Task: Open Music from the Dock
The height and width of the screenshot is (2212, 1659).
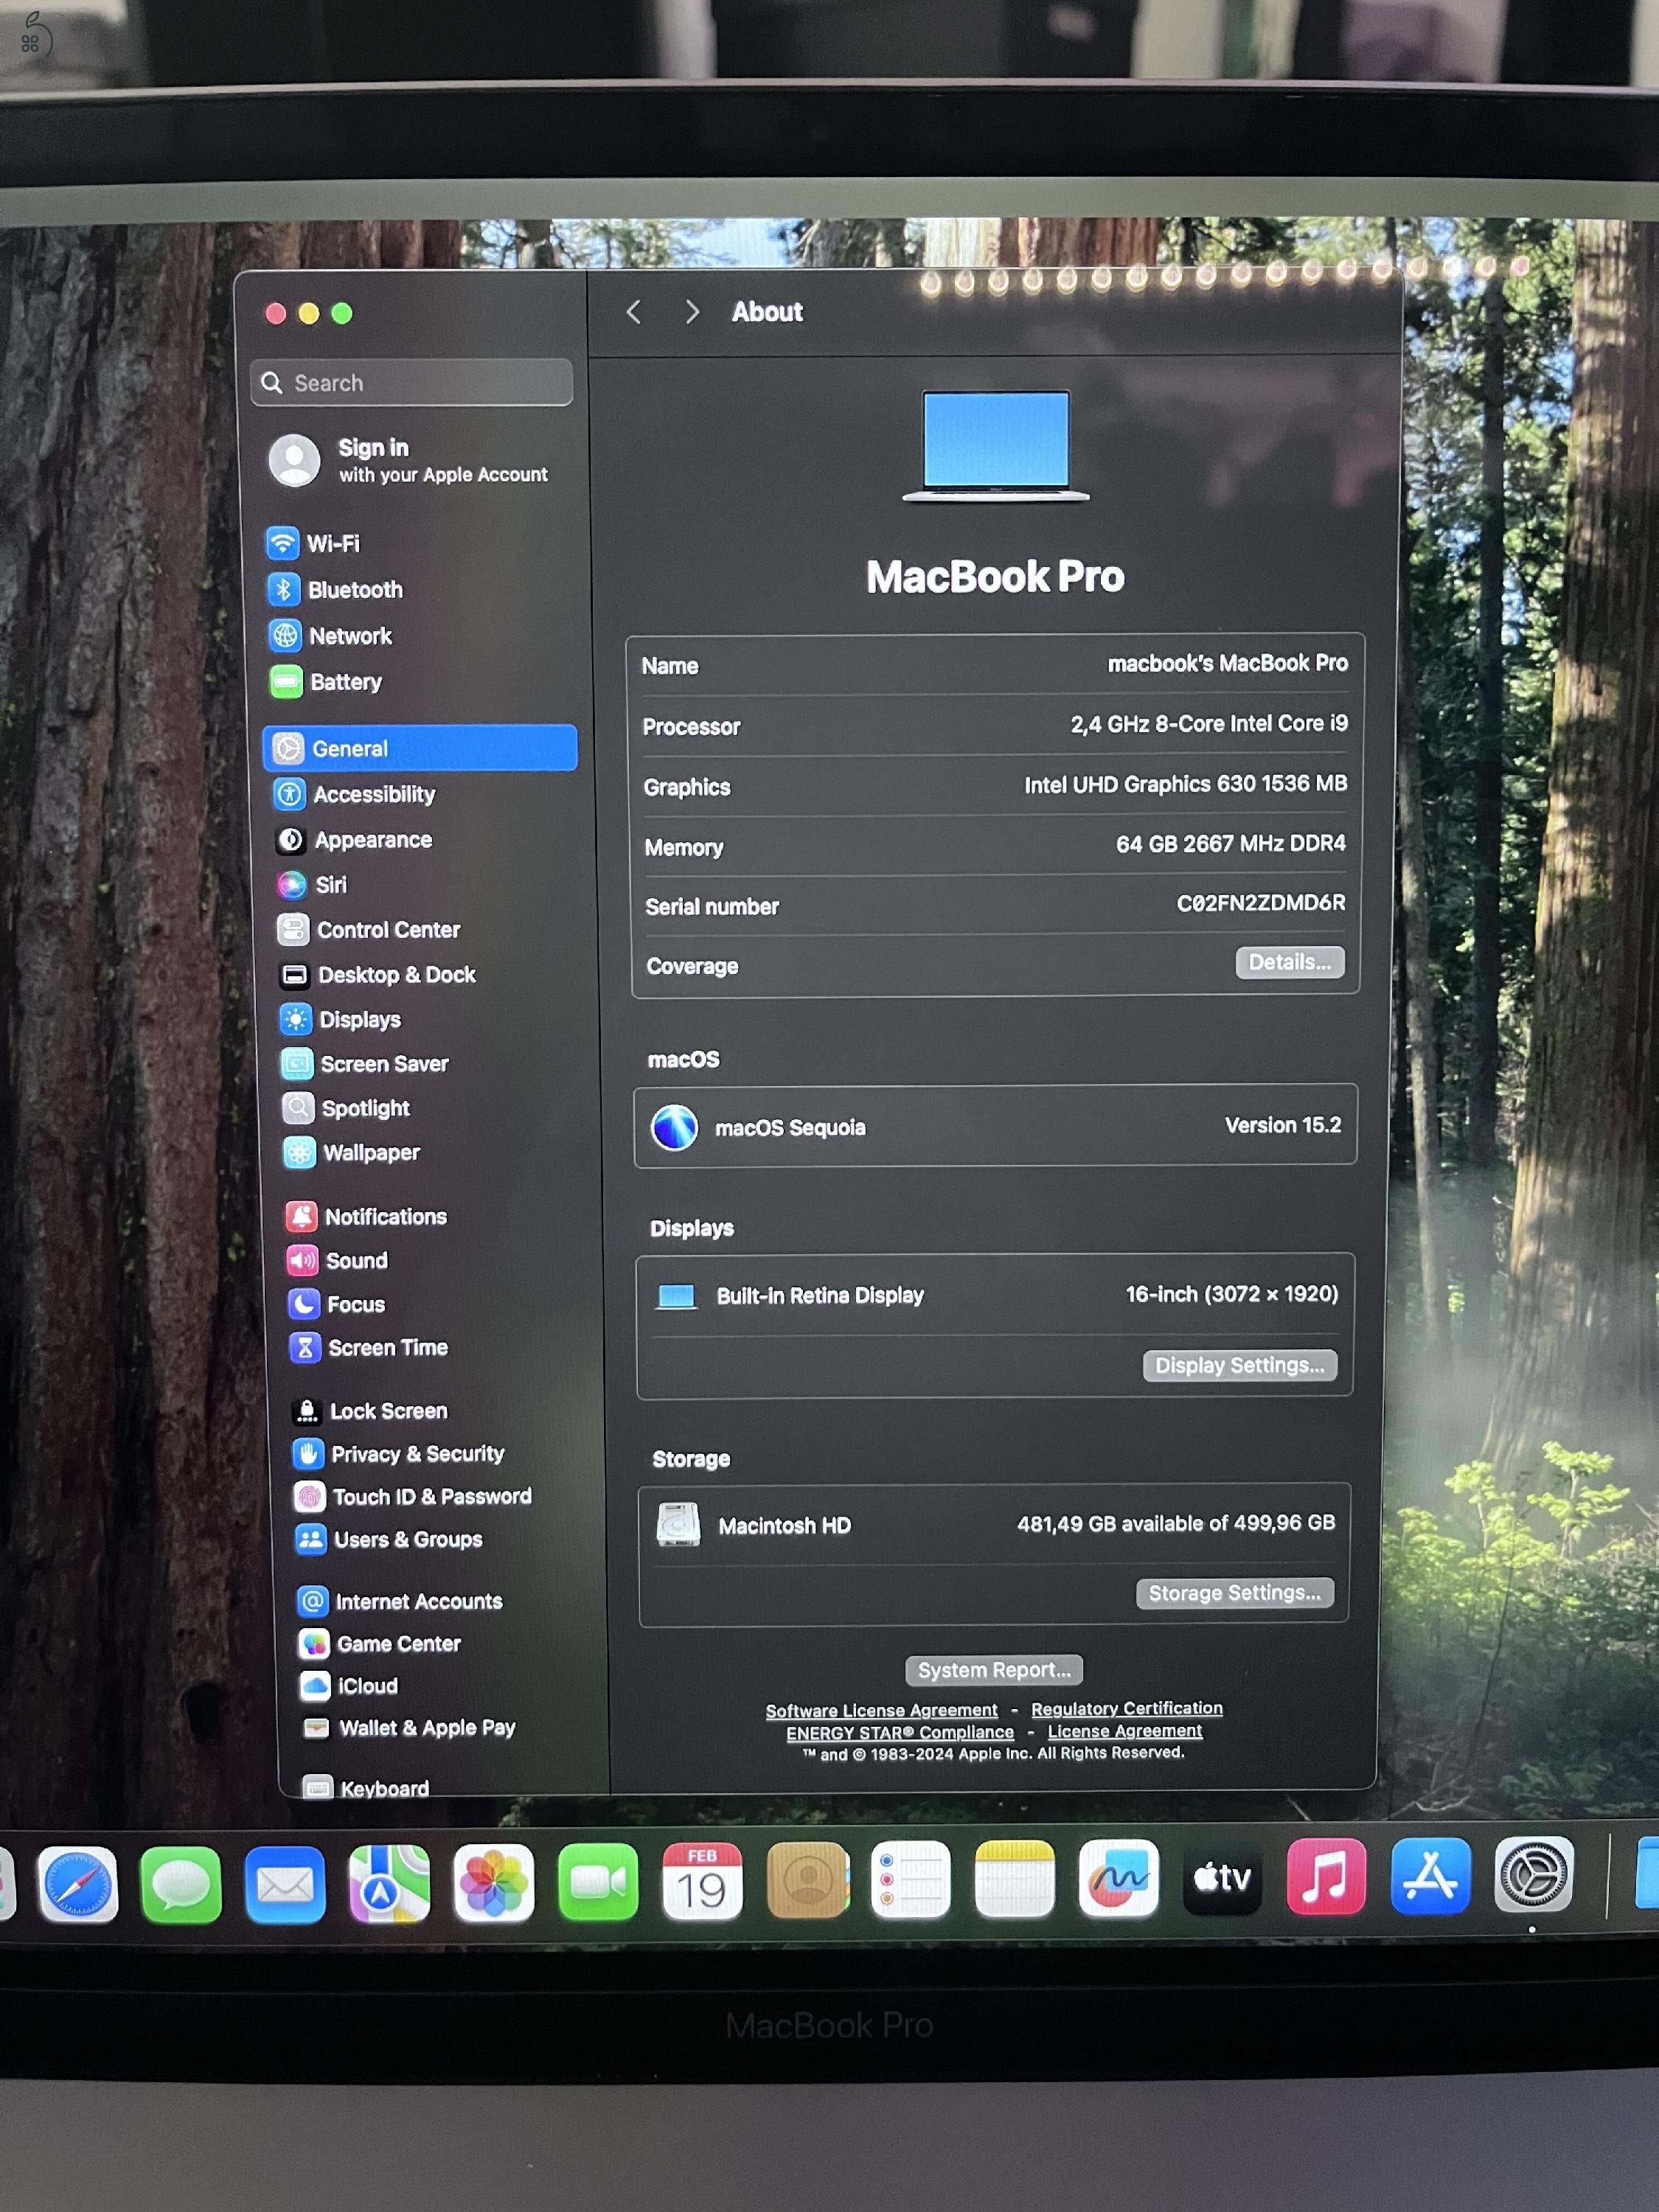Action: click(1326, 1876)
